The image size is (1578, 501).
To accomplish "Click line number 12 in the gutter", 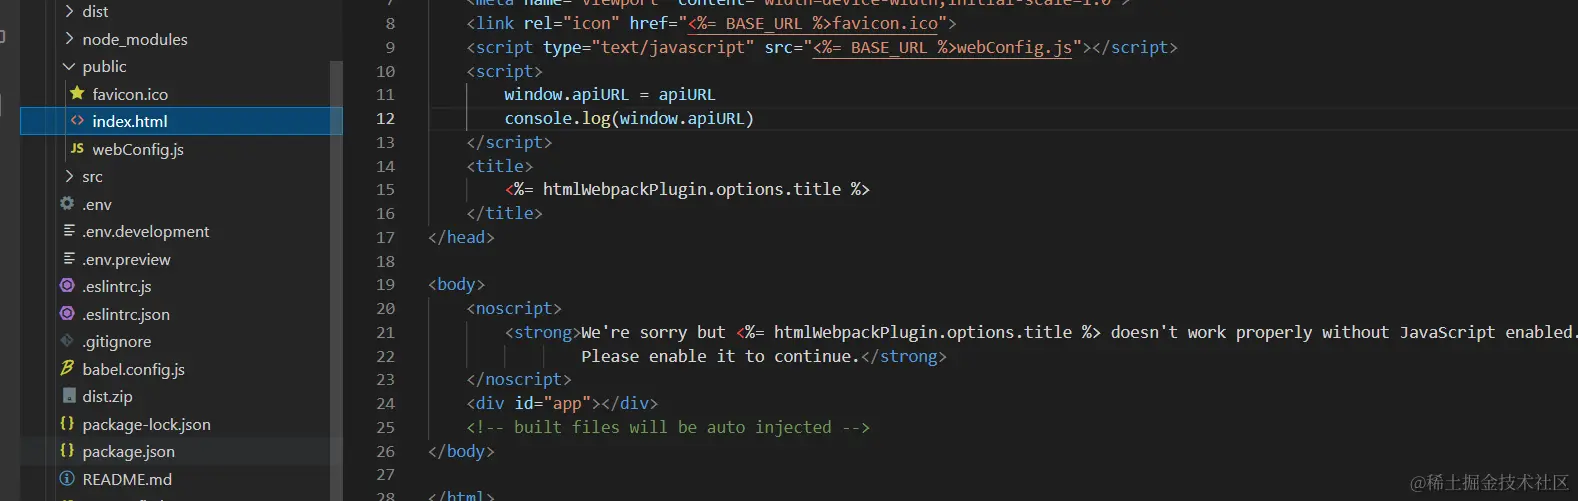I will (x=385, y=118).
